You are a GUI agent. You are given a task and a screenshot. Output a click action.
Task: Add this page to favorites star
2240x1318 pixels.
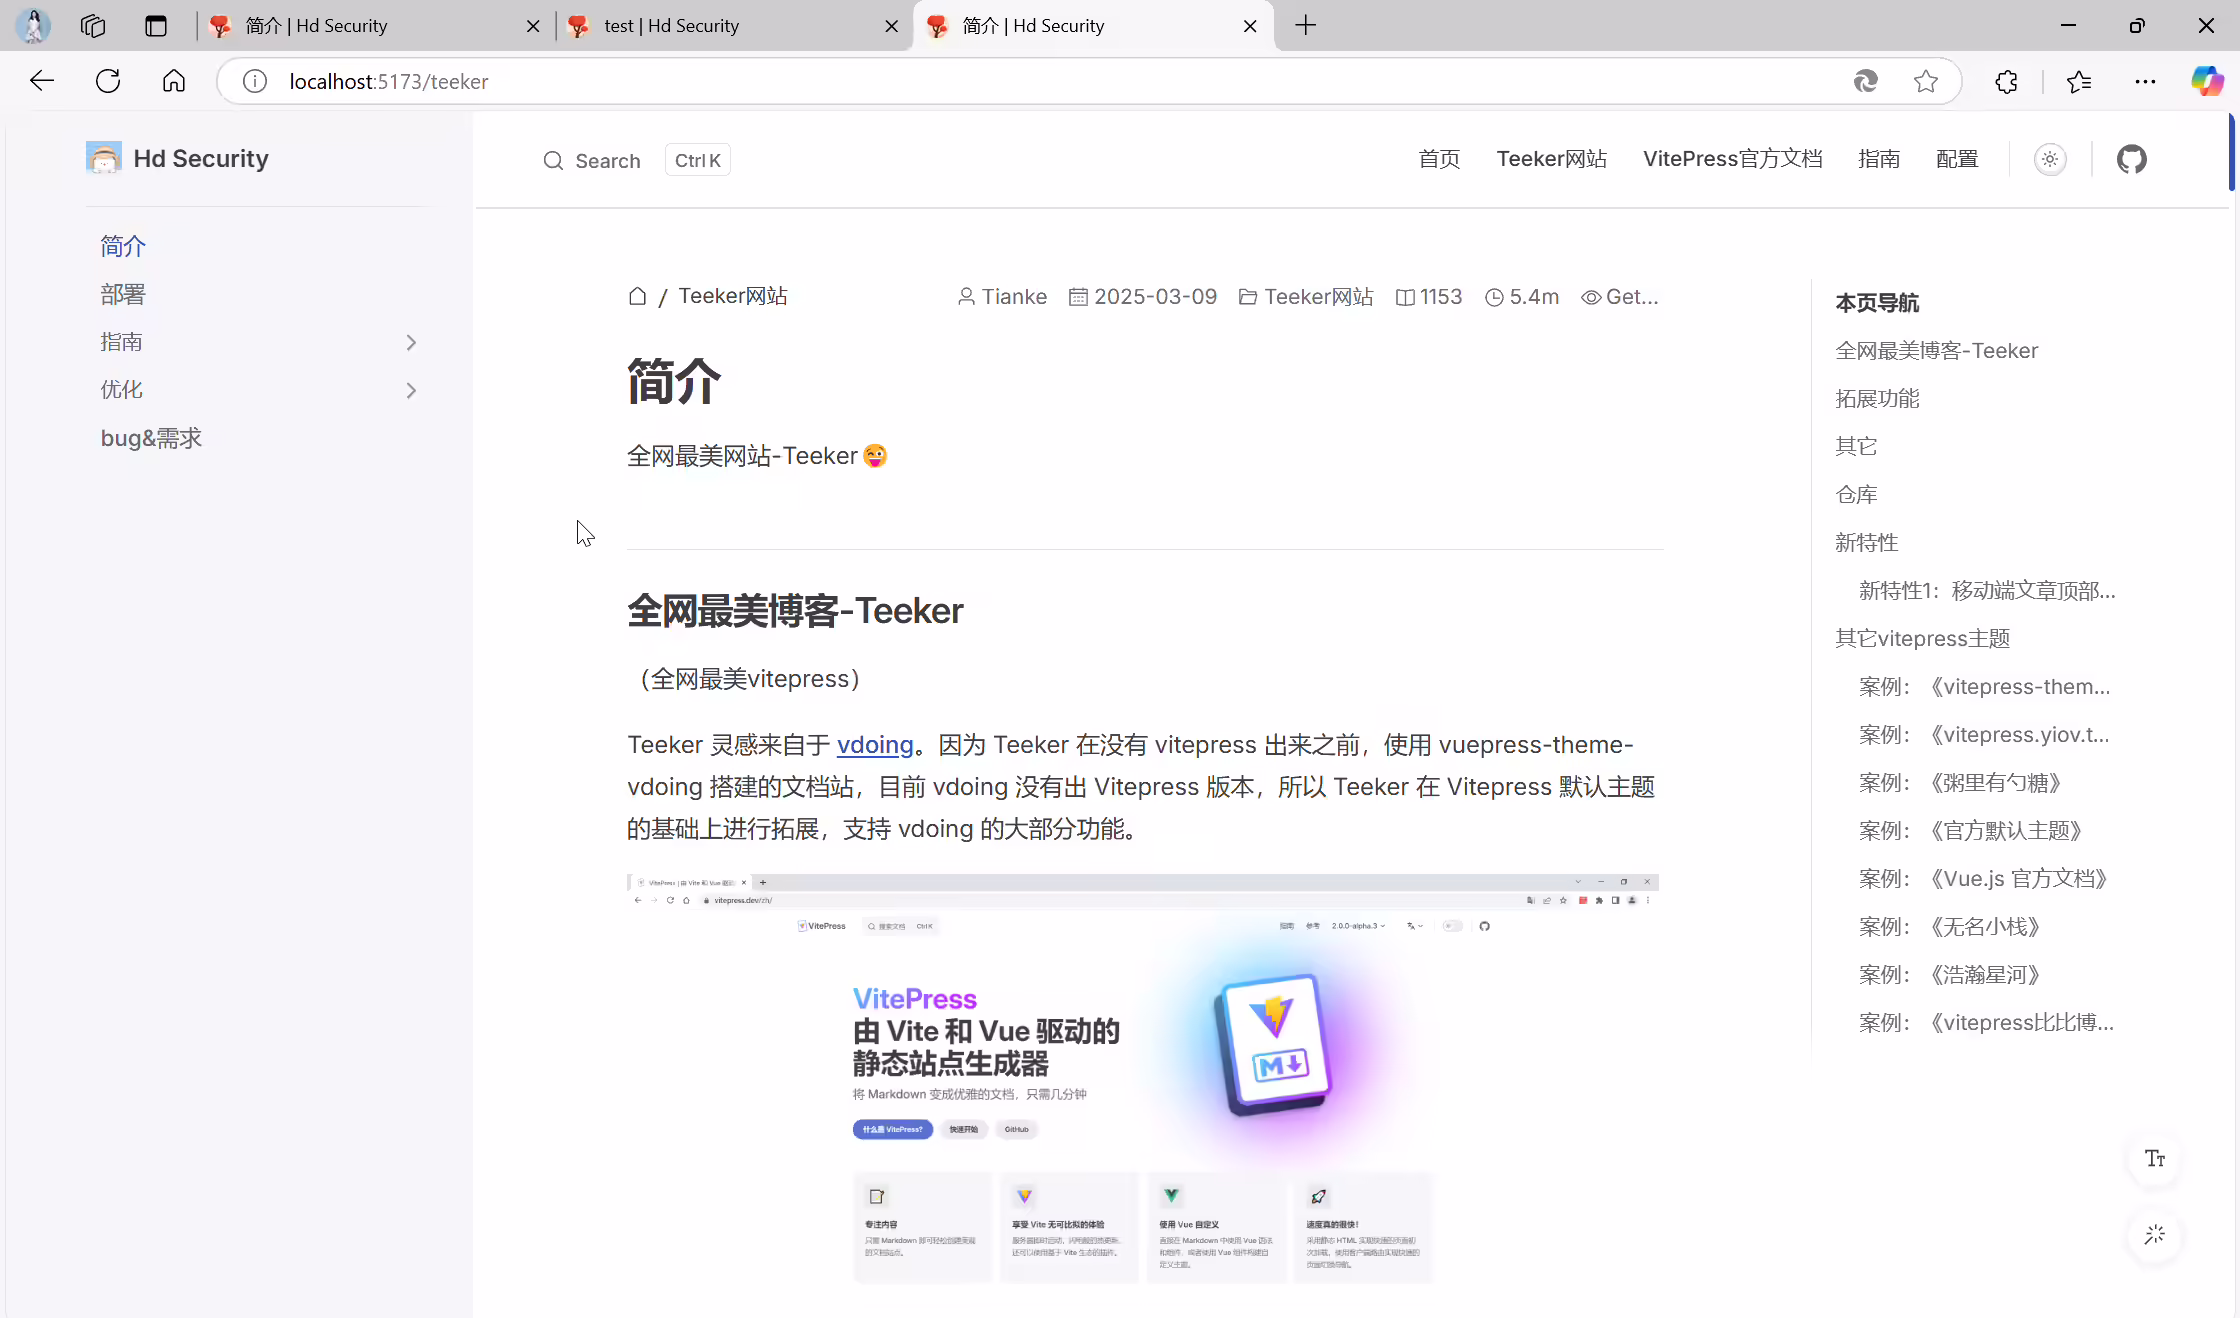click(x=1926, y=81)
